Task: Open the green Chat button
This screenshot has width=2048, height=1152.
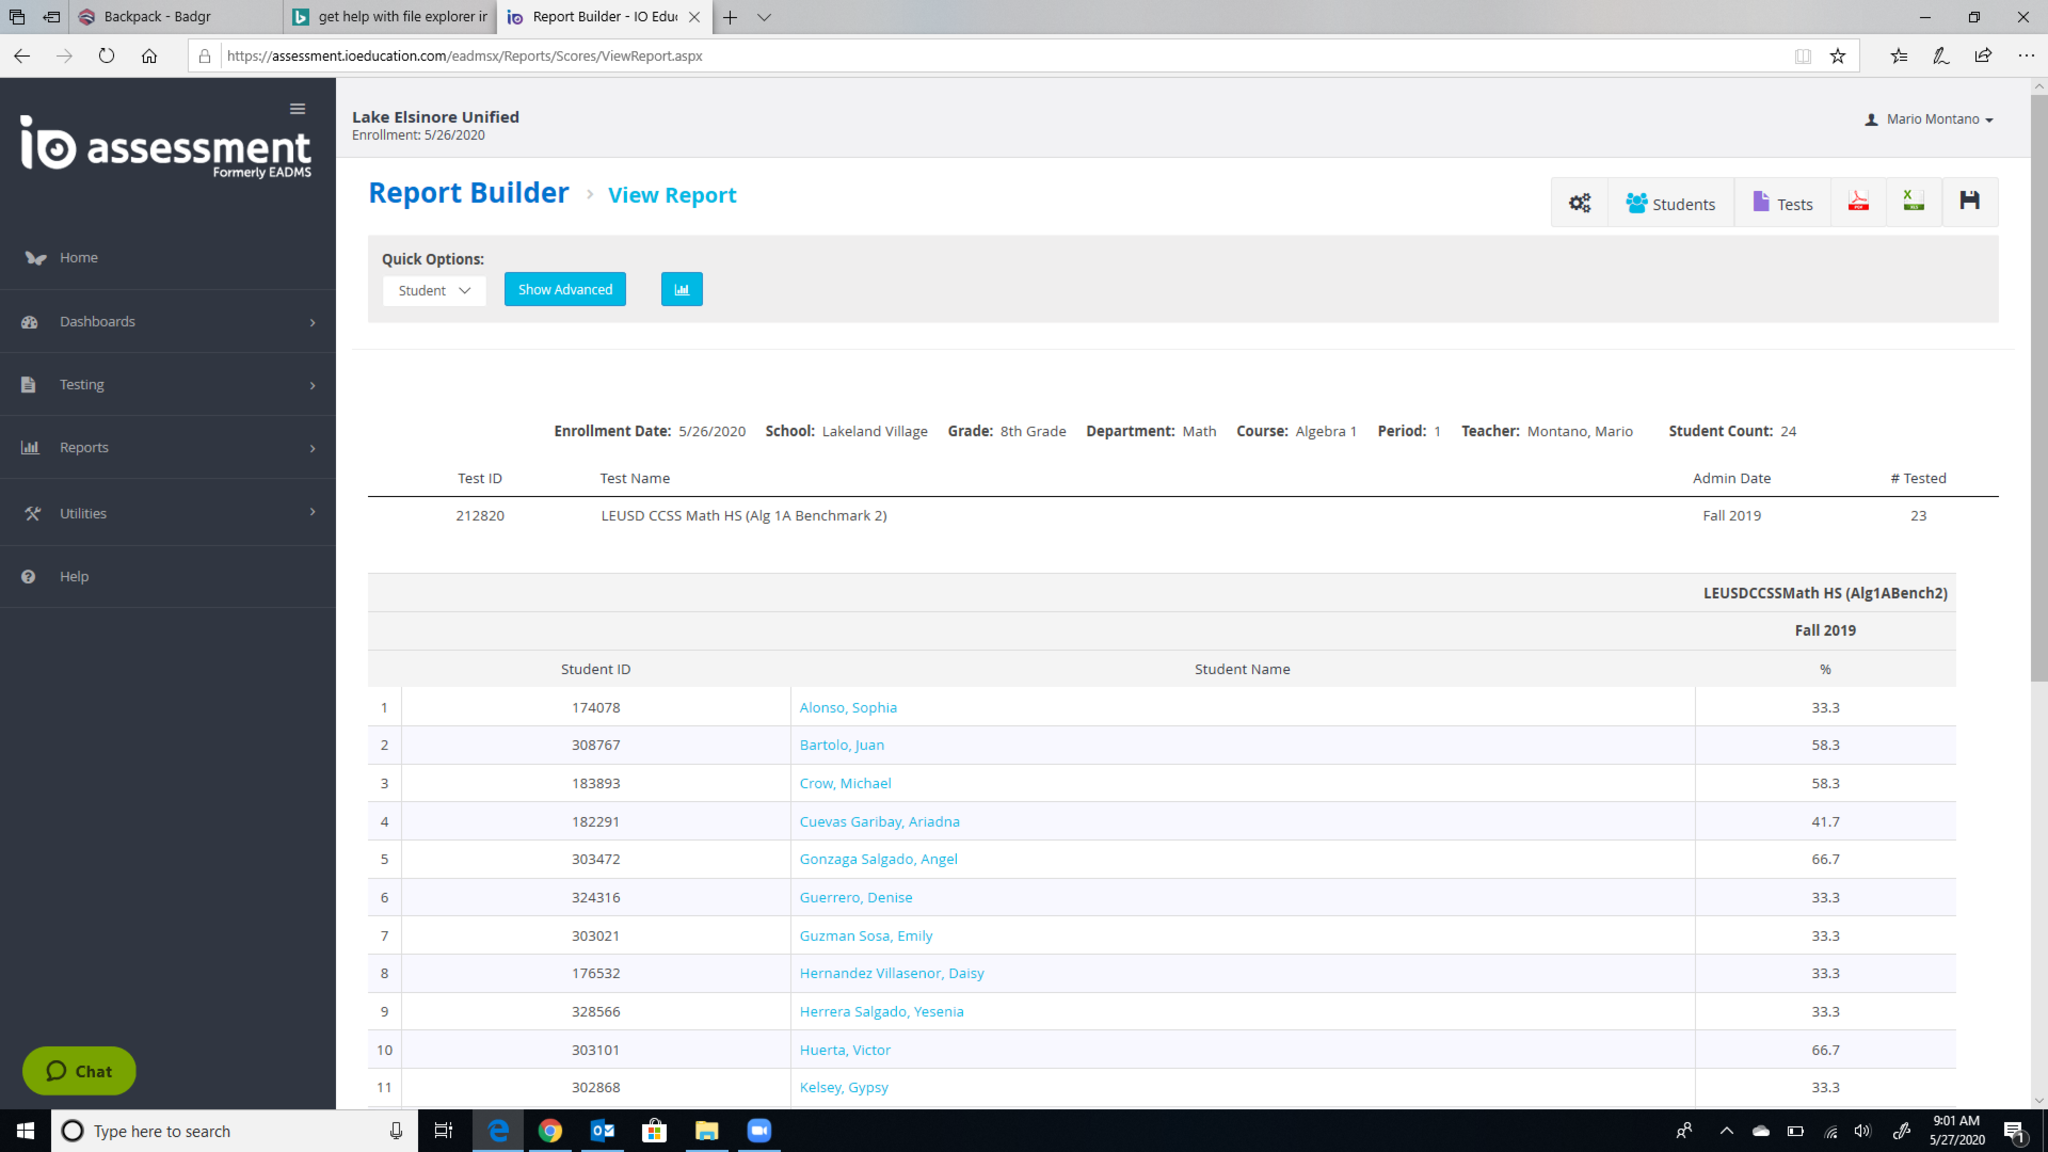Action: [79, 1071]
